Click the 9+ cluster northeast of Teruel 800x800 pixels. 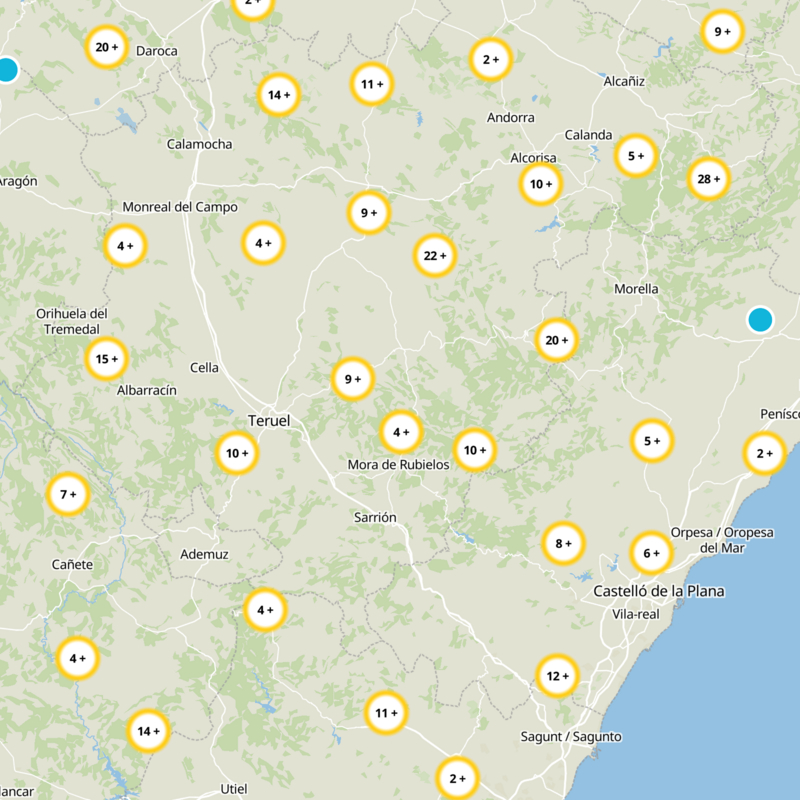pyautogui.click(x=353, y=379)
